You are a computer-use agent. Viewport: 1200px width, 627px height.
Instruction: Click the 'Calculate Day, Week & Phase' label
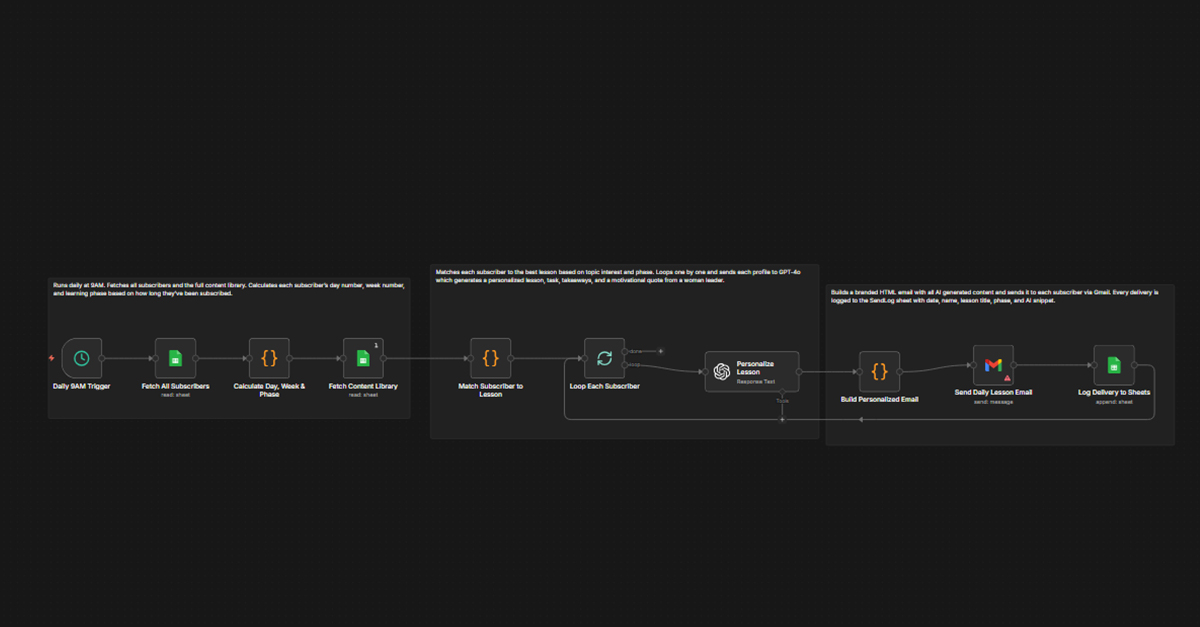tap(269, 390)
